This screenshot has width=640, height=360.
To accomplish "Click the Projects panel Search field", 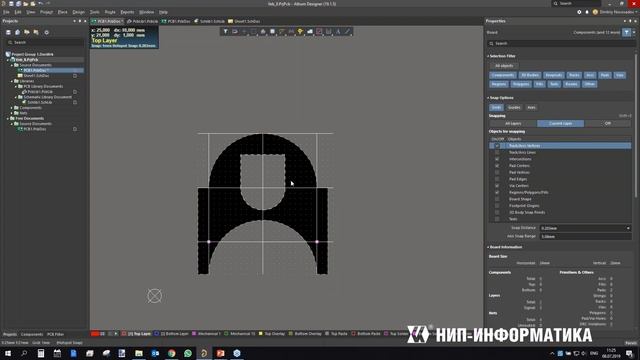I will (45, 42).
